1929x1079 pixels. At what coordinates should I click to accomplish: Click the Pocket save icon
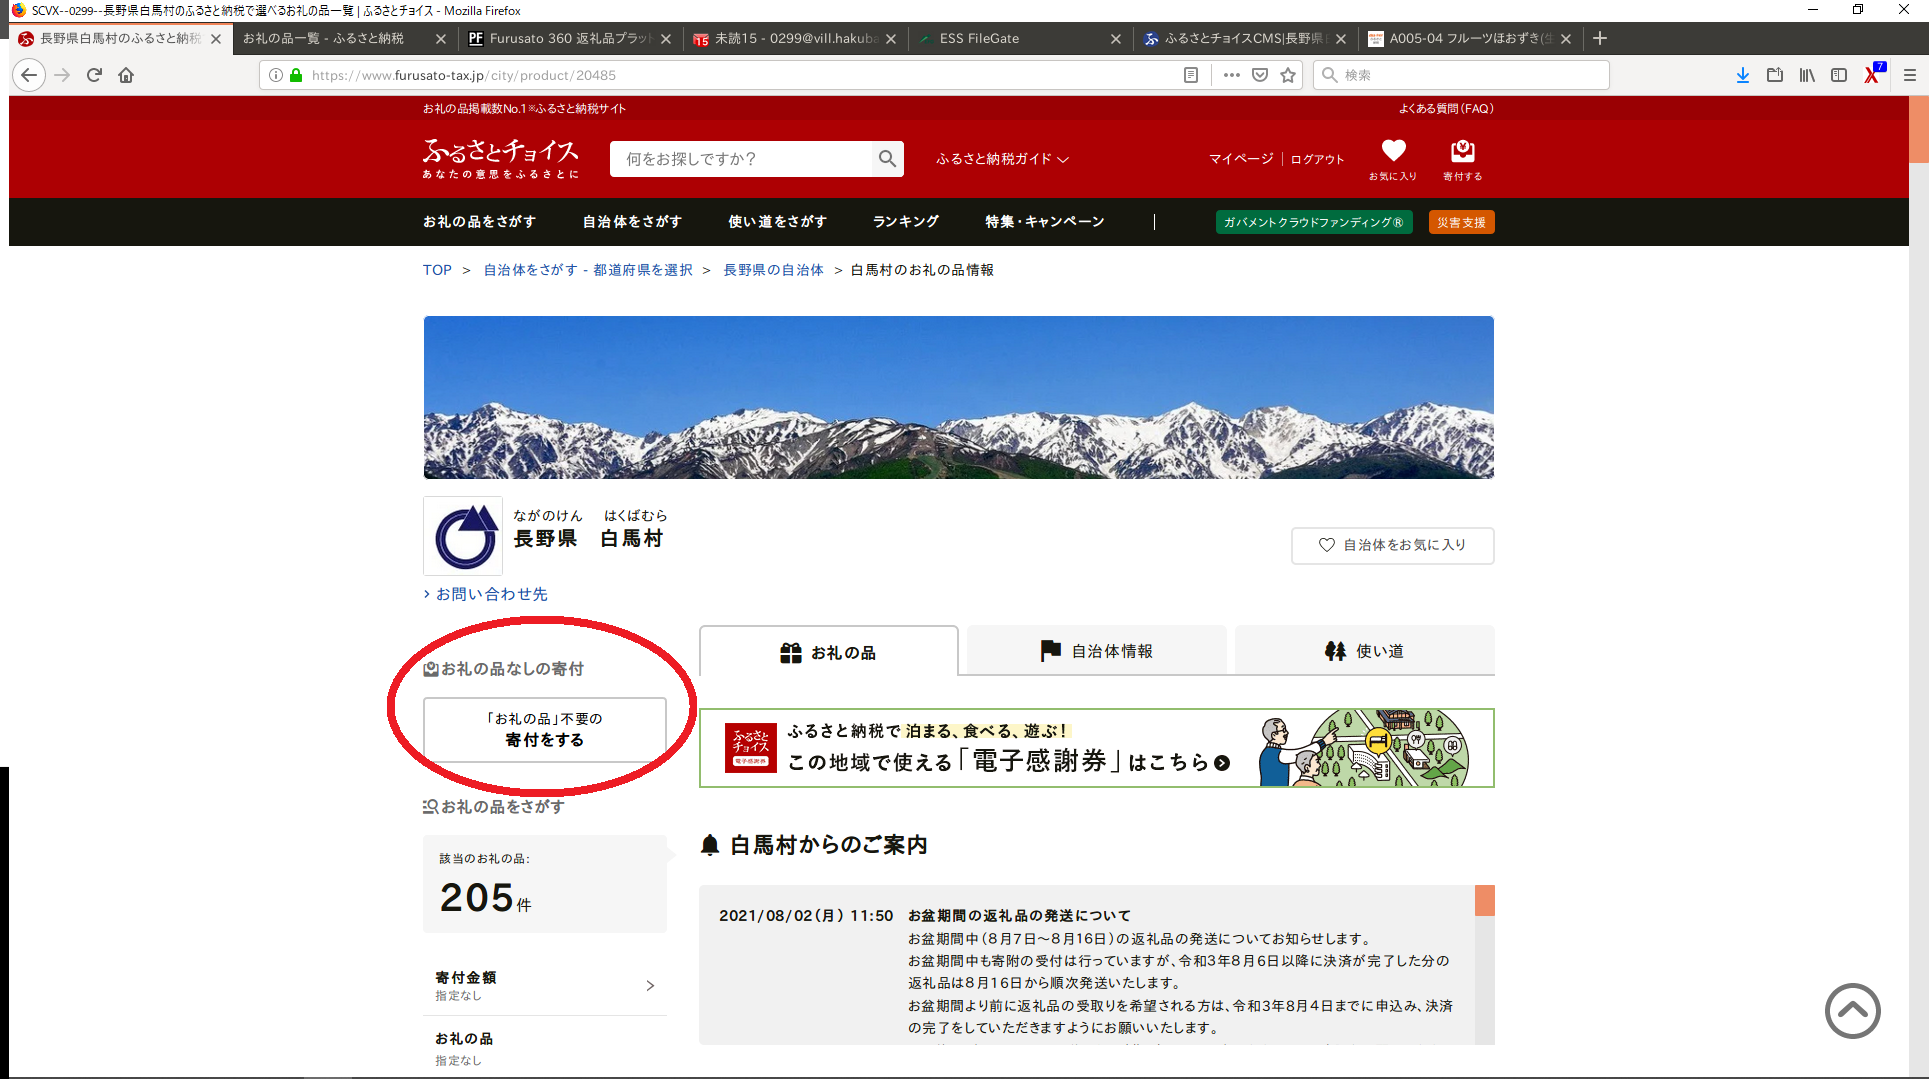pos(1260,75)
